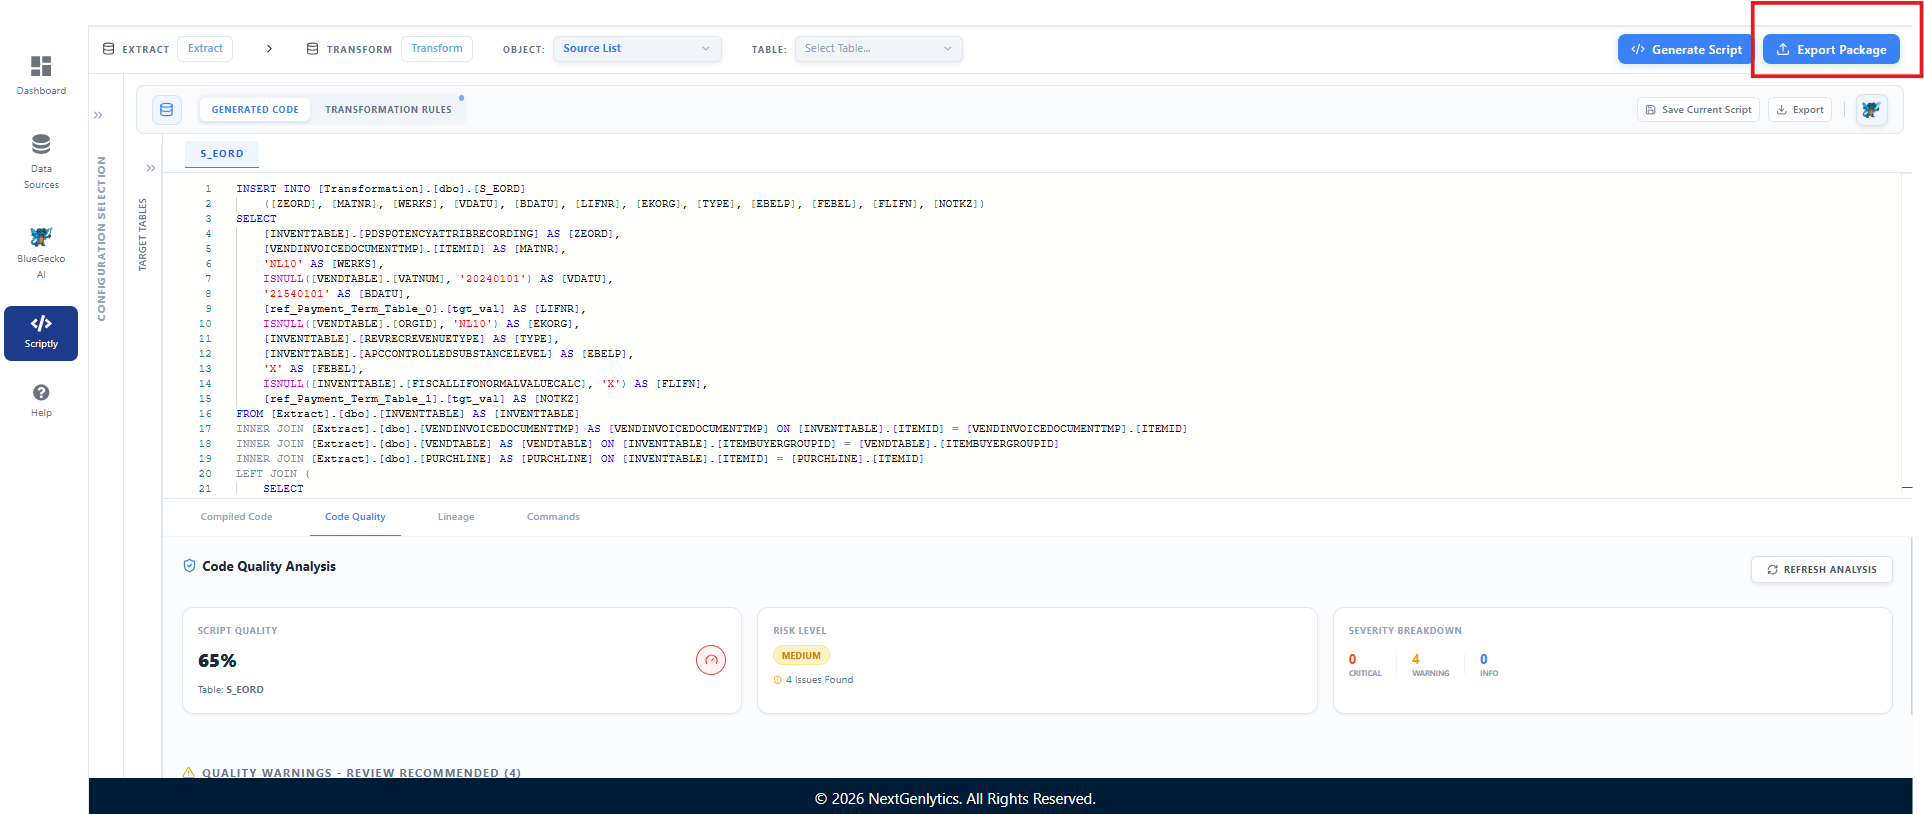This screenshot has height=814, width=1924.
Task: Click the MEDIUM risk level badge
Action: [801, 656]
